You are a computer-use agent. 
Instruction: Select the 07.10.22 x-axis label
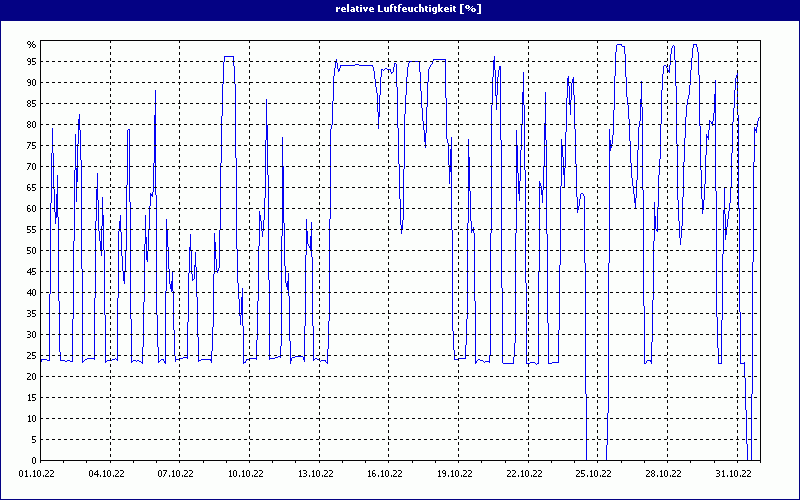click(x=176, y=474)
